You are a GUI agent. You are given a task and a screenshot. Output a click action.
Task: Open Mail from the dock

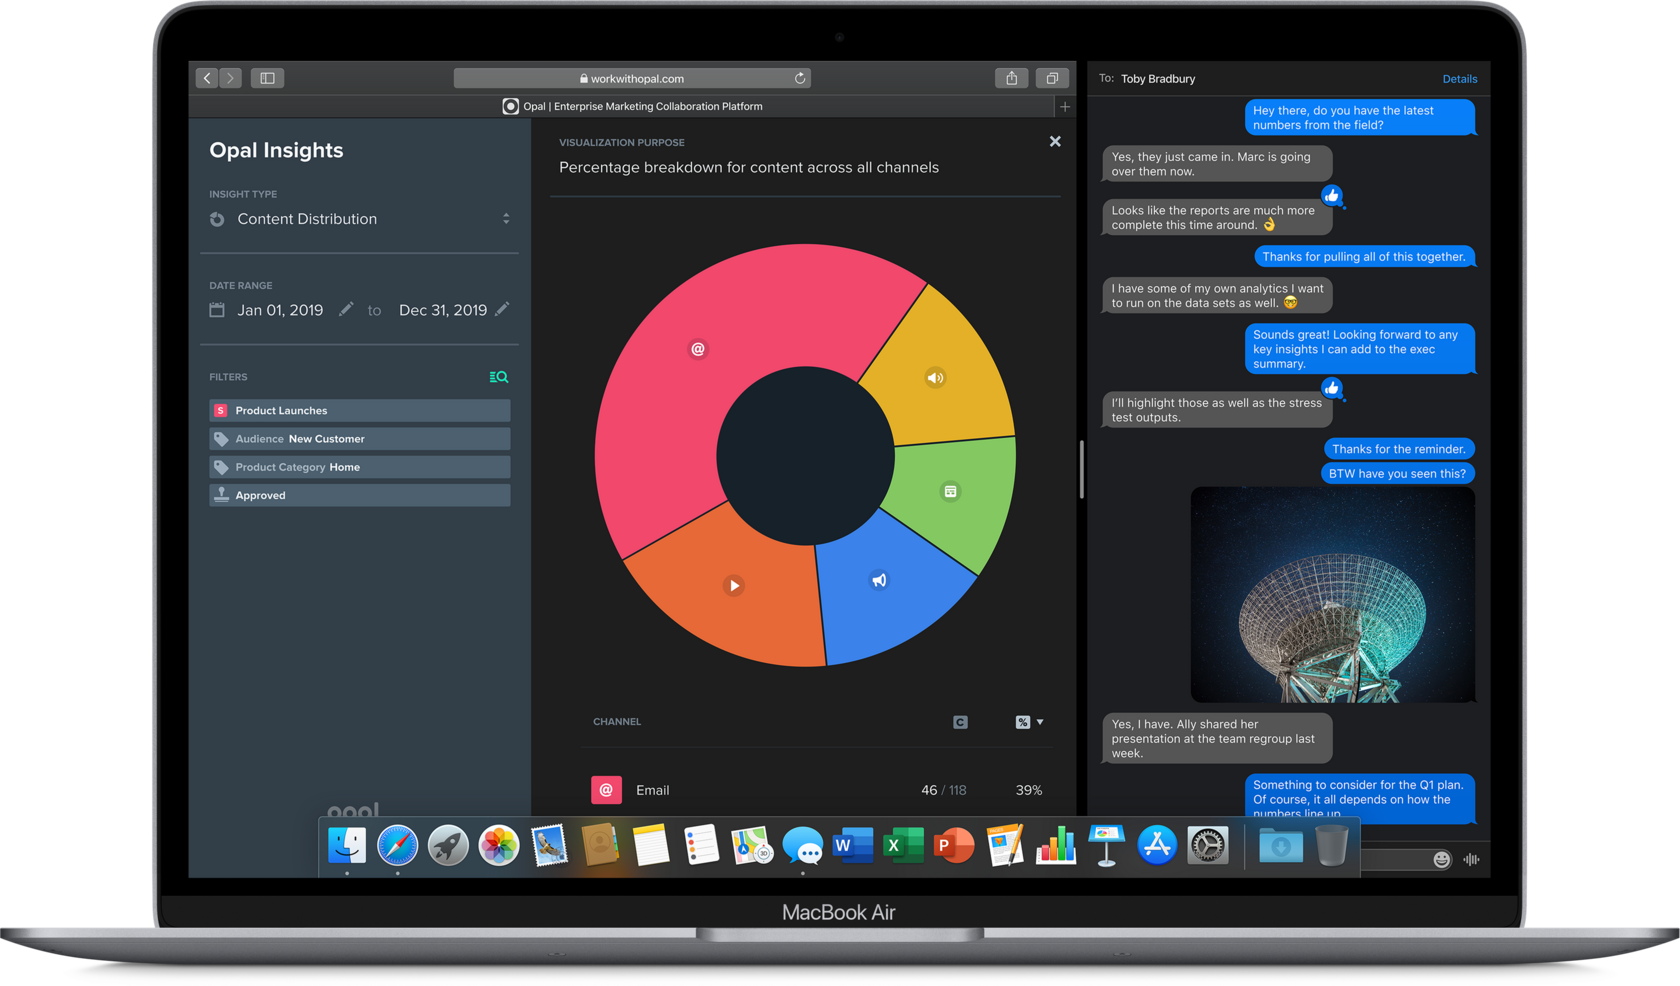(x=549, y=846)
